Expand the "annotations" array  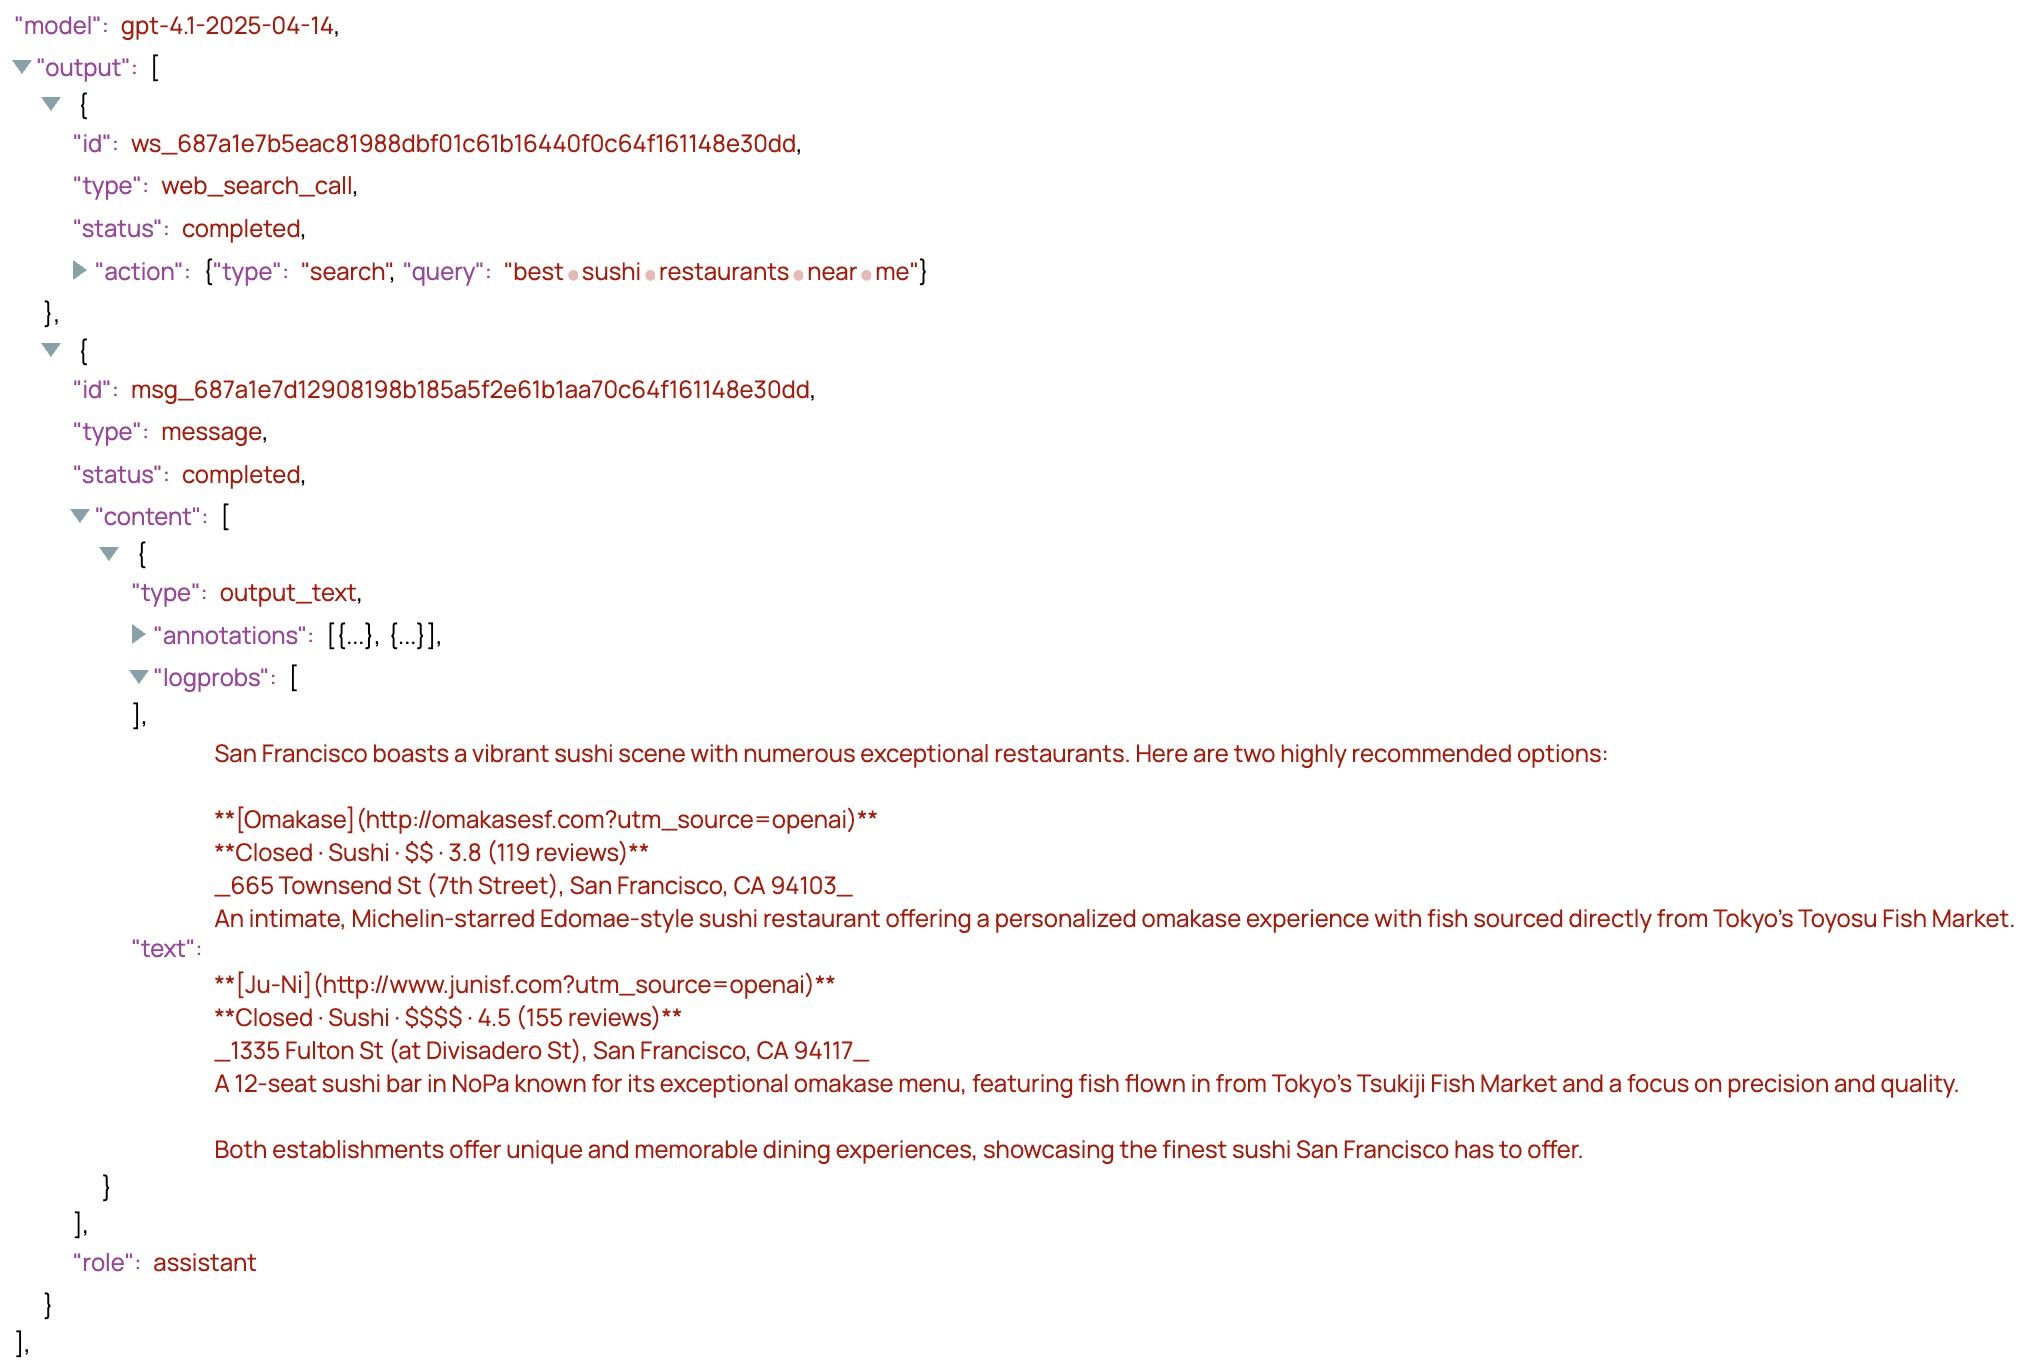pos(139,634)
